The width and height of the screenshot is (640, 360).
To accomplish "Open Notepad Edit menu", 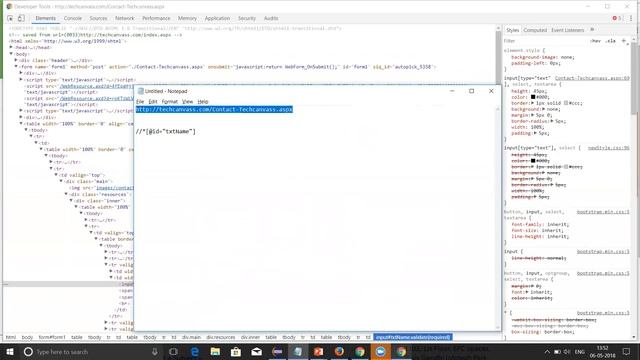I will 153,102.
